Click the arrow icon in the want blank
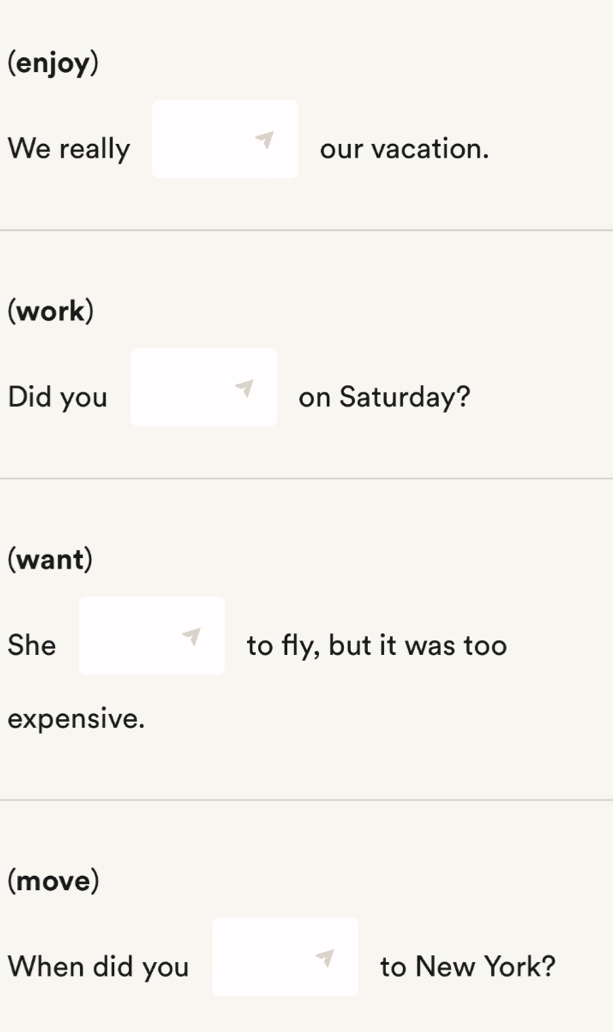 pos(192,636)
